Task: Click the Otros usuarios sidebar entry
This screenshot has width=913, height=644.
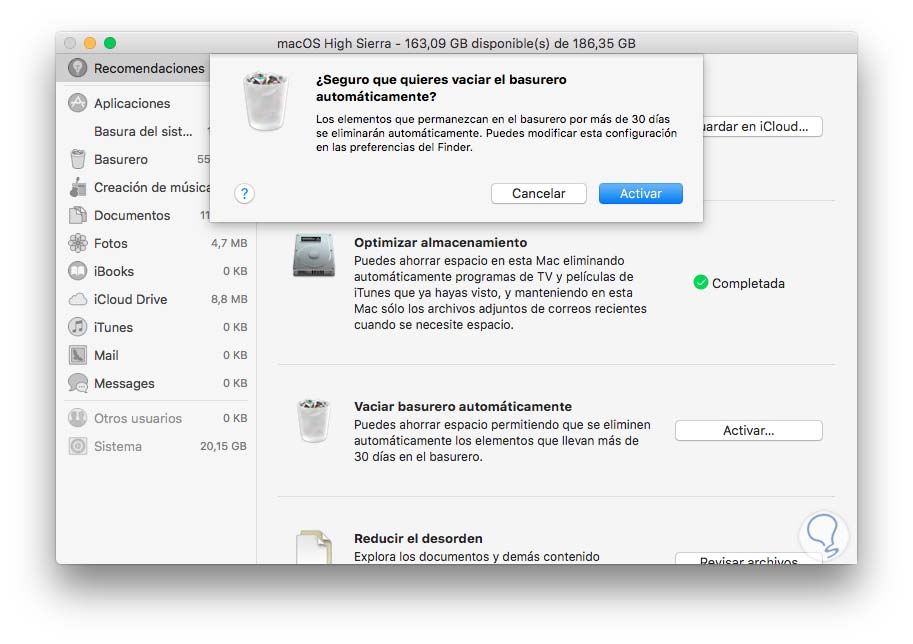Action: [x=156, y=417]
